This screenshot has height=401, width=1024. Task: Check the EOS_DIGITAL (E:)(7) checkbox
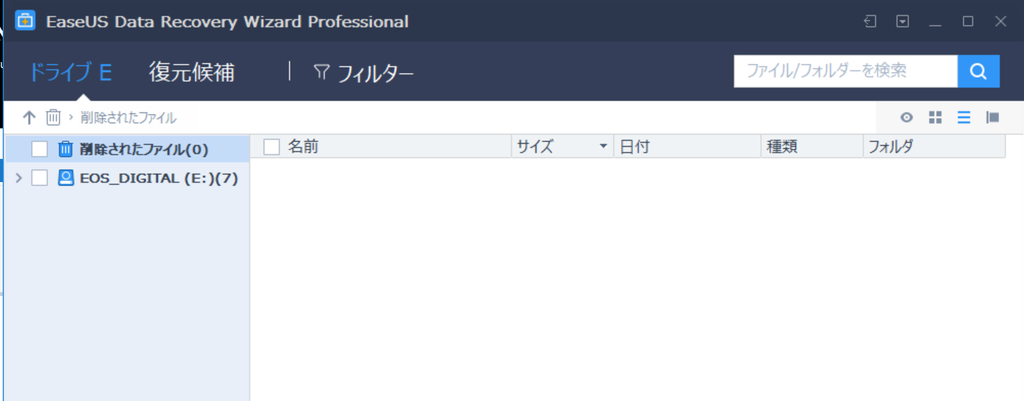pyautogui.click(x=40, y=178)
